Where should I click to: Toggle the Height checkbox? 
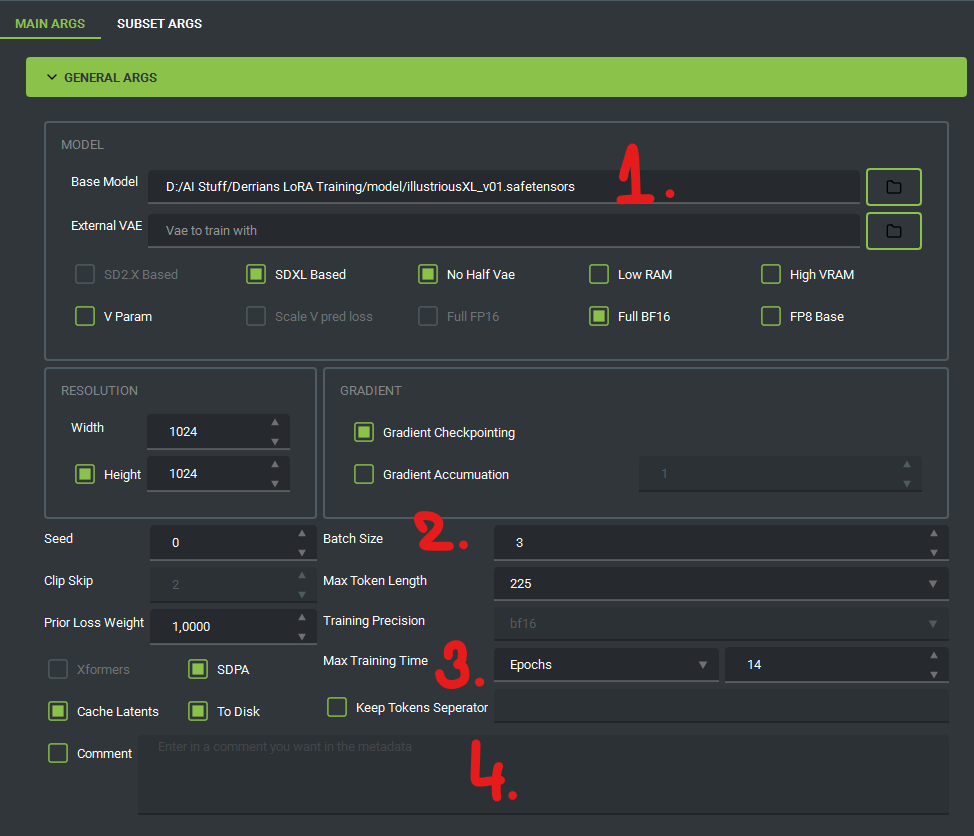pos(84,474)
